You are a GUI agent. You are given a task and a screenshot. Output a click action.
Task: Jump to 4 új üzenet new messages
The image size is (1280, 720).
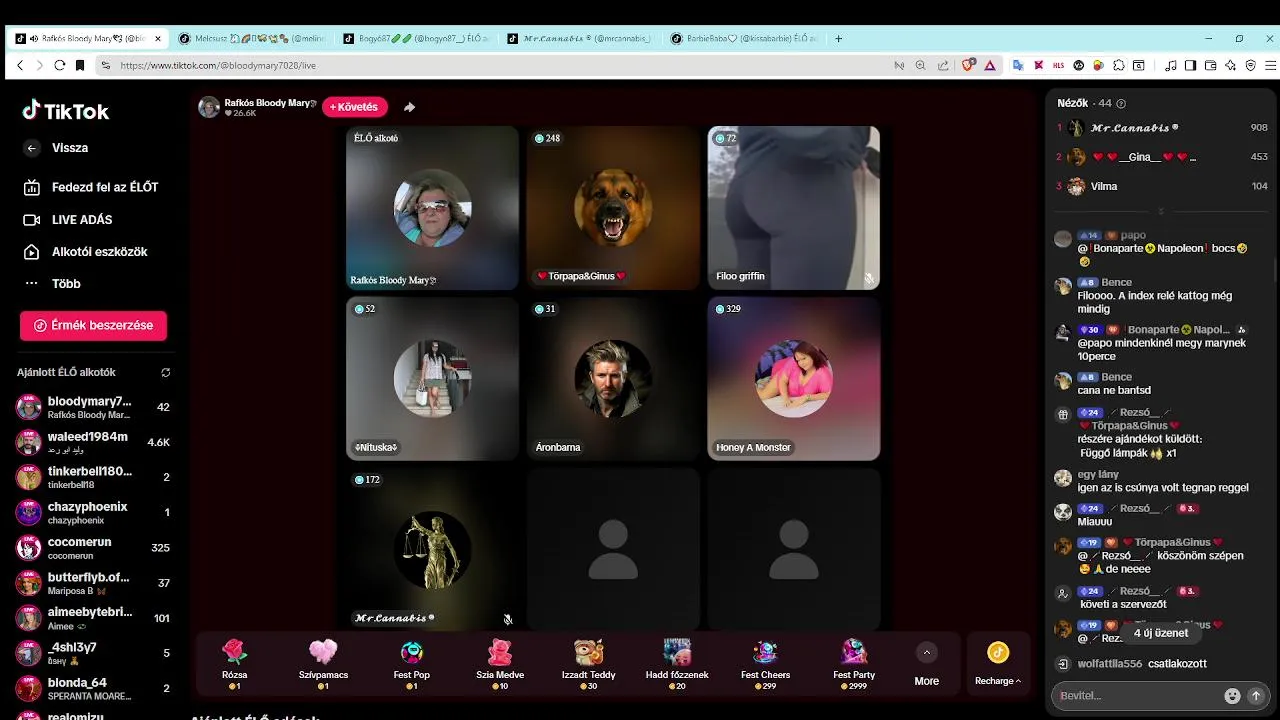coord(1161,633)
